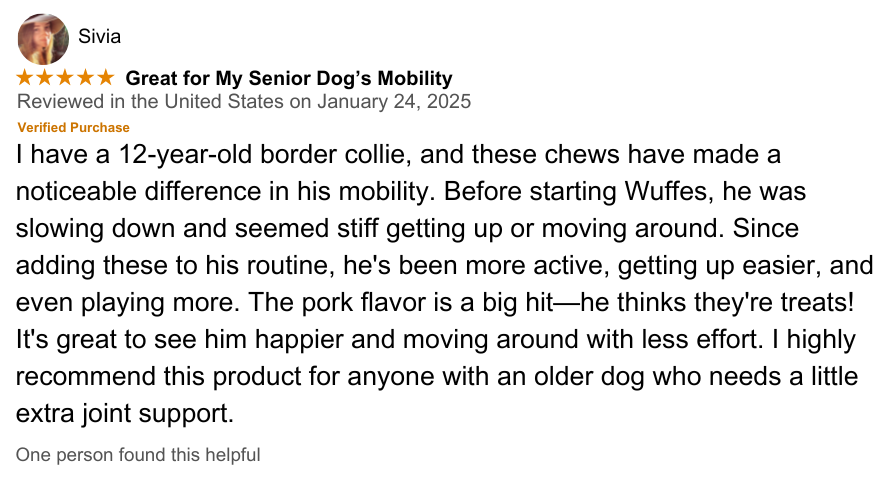The height and width of the screenshot is (500, 880).
Task: Click the review date January 24, 2025
Action: [x=394, y=102]
